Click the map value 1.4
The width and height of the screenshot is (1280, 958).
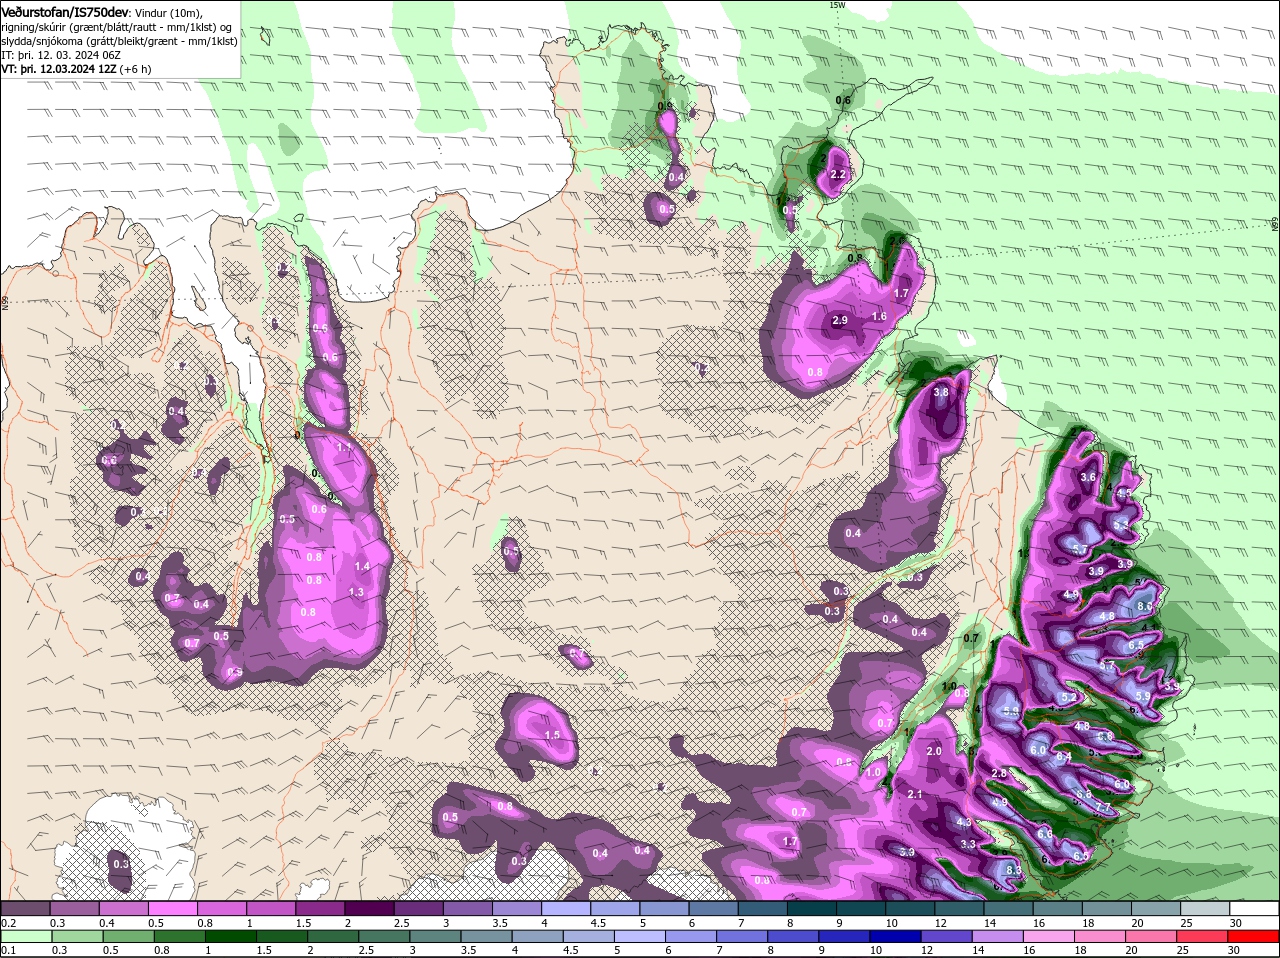(362, 566)
